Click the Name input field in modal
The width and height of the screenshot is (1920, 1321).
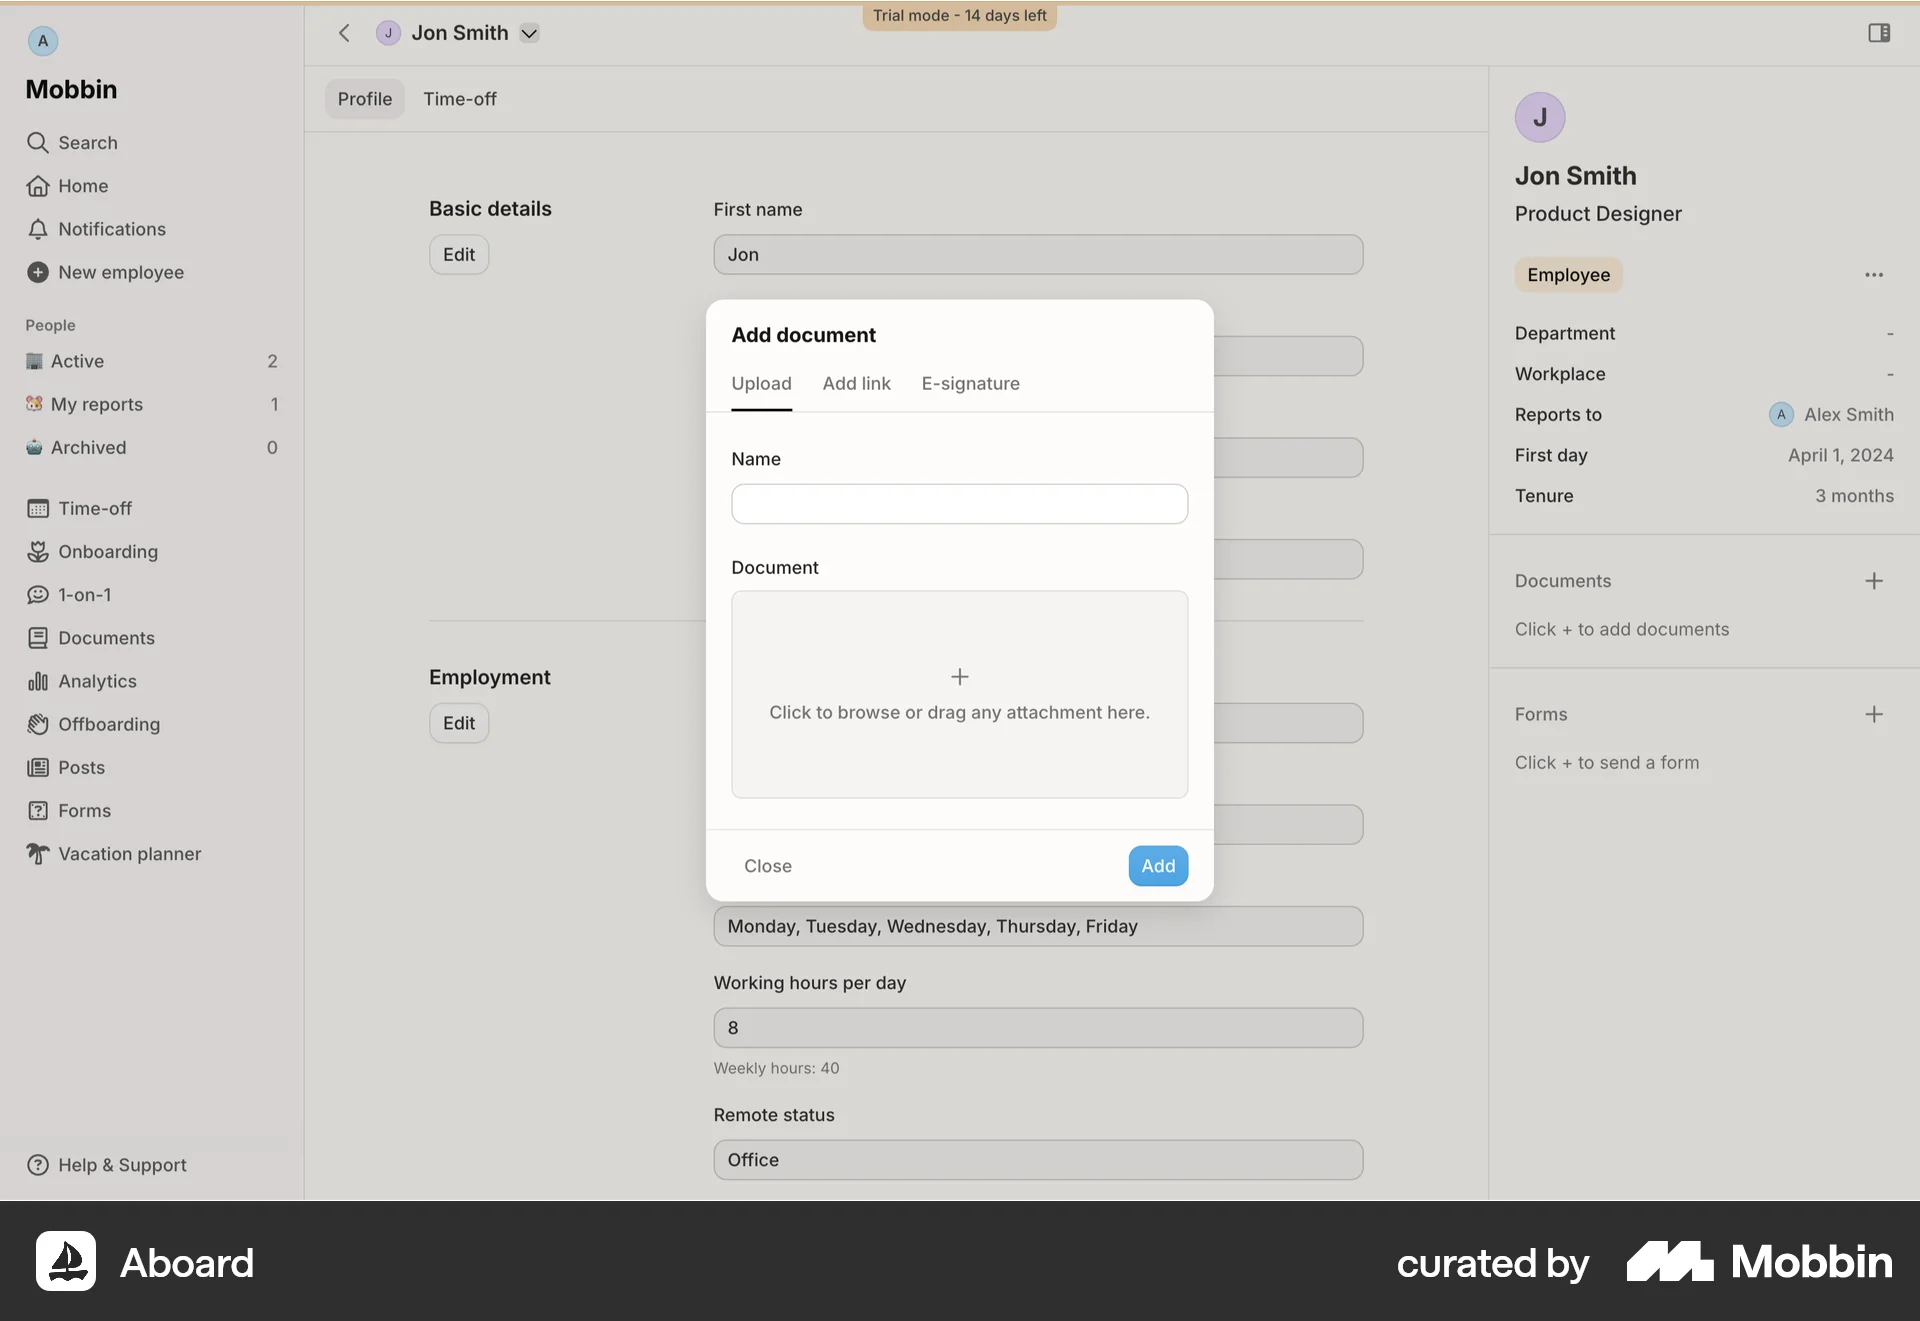point(959,503)
